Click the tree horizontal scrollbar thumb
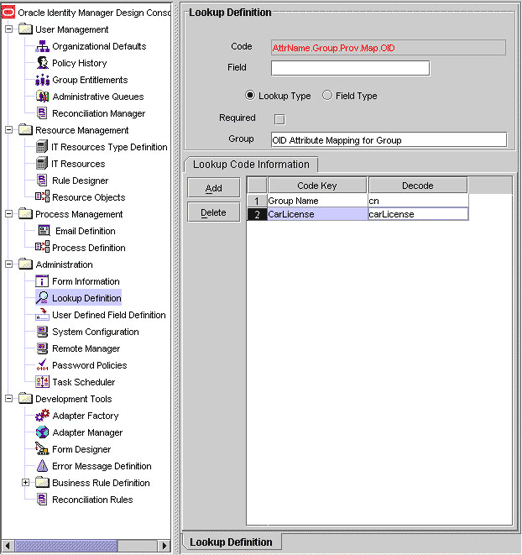The width and height of the screenshot is (522, 555). 66,545
